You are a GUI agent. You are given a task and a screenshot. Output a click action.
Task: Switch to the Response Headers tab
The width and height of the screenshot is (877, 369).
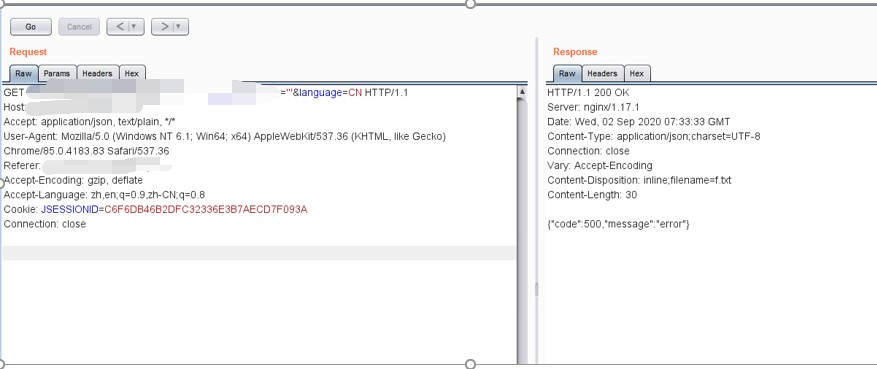click(x=602, y=73)
